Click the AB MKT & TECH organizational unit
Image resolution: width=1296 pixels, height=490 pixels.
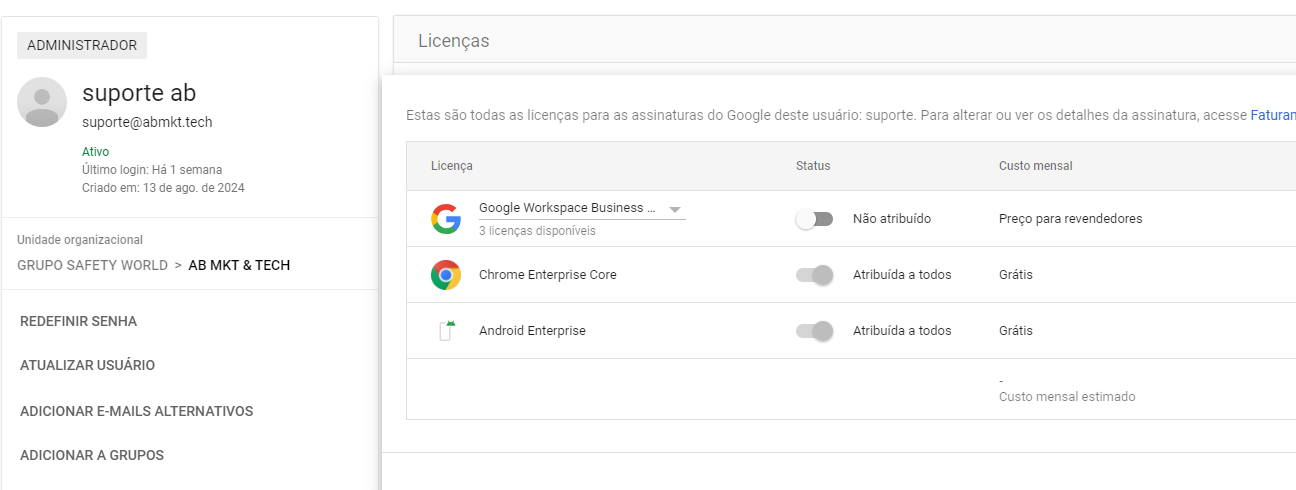pos(239,265)
